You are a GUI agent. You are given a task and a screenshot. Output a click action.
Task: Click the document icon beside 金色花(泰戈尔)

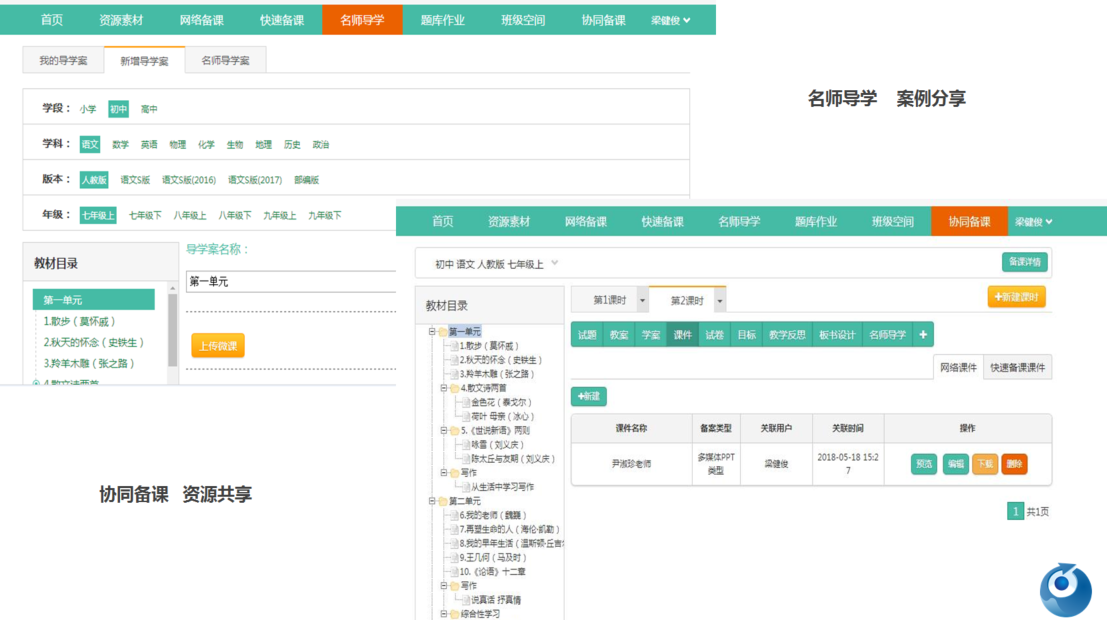click(464, 402)
